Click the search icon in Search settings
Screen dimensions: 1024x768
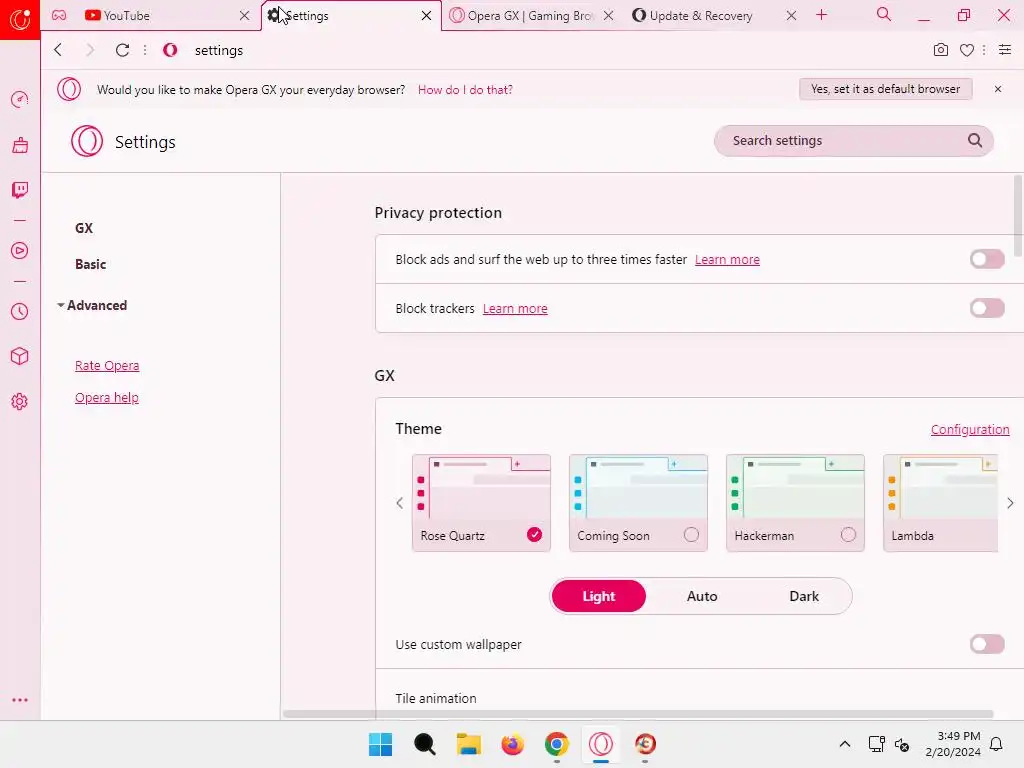pyautogui.click(x=974, y=140)
